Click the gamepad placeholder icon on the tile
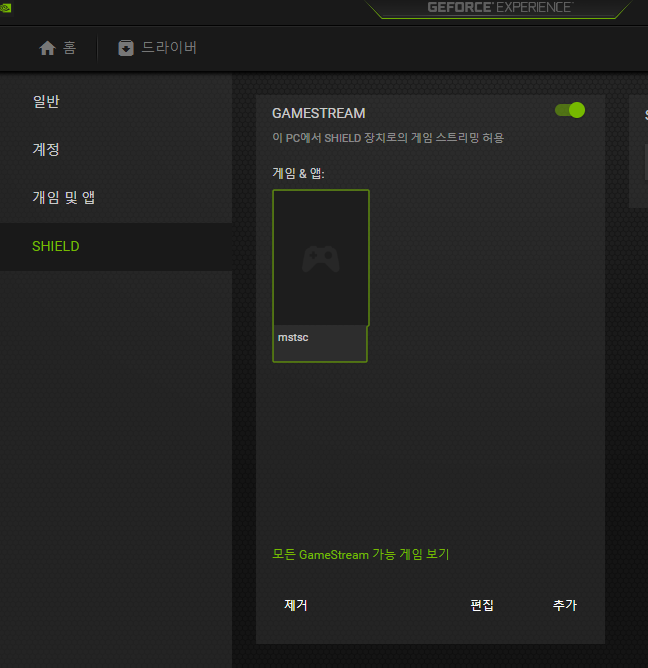 pyautogui.click(x=321, y=259)
